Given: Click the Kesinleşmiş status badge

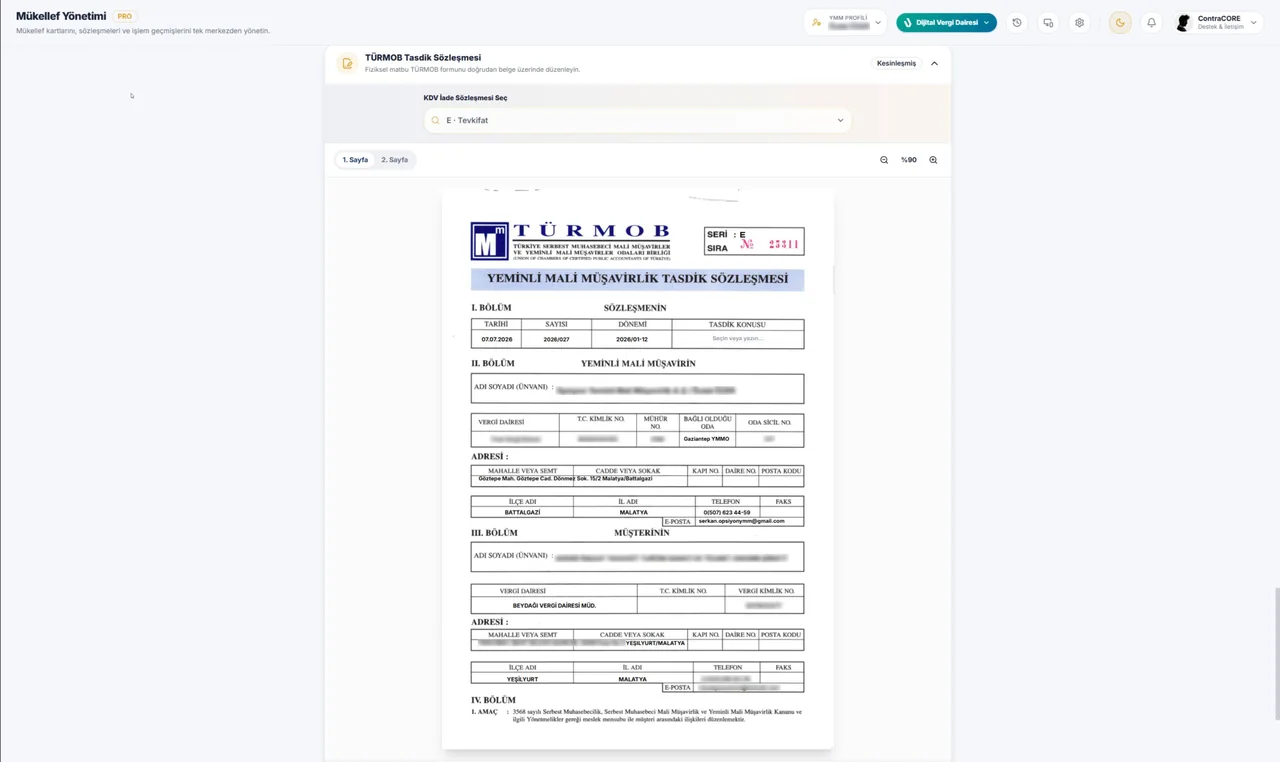Looking at the screenshot, I should coord(896,64).
